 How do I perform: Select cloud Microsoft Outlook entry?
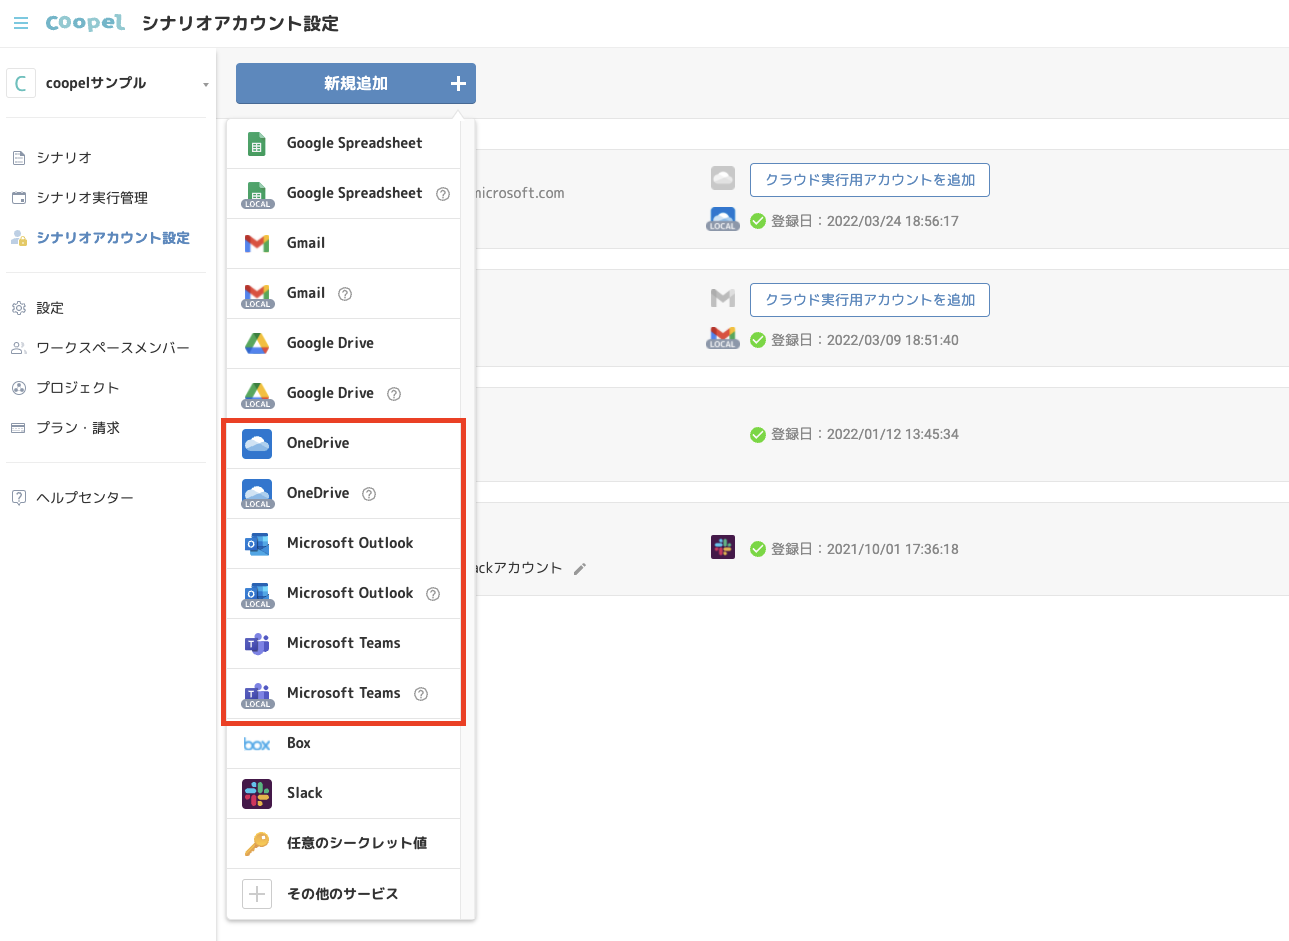(344, 543)
